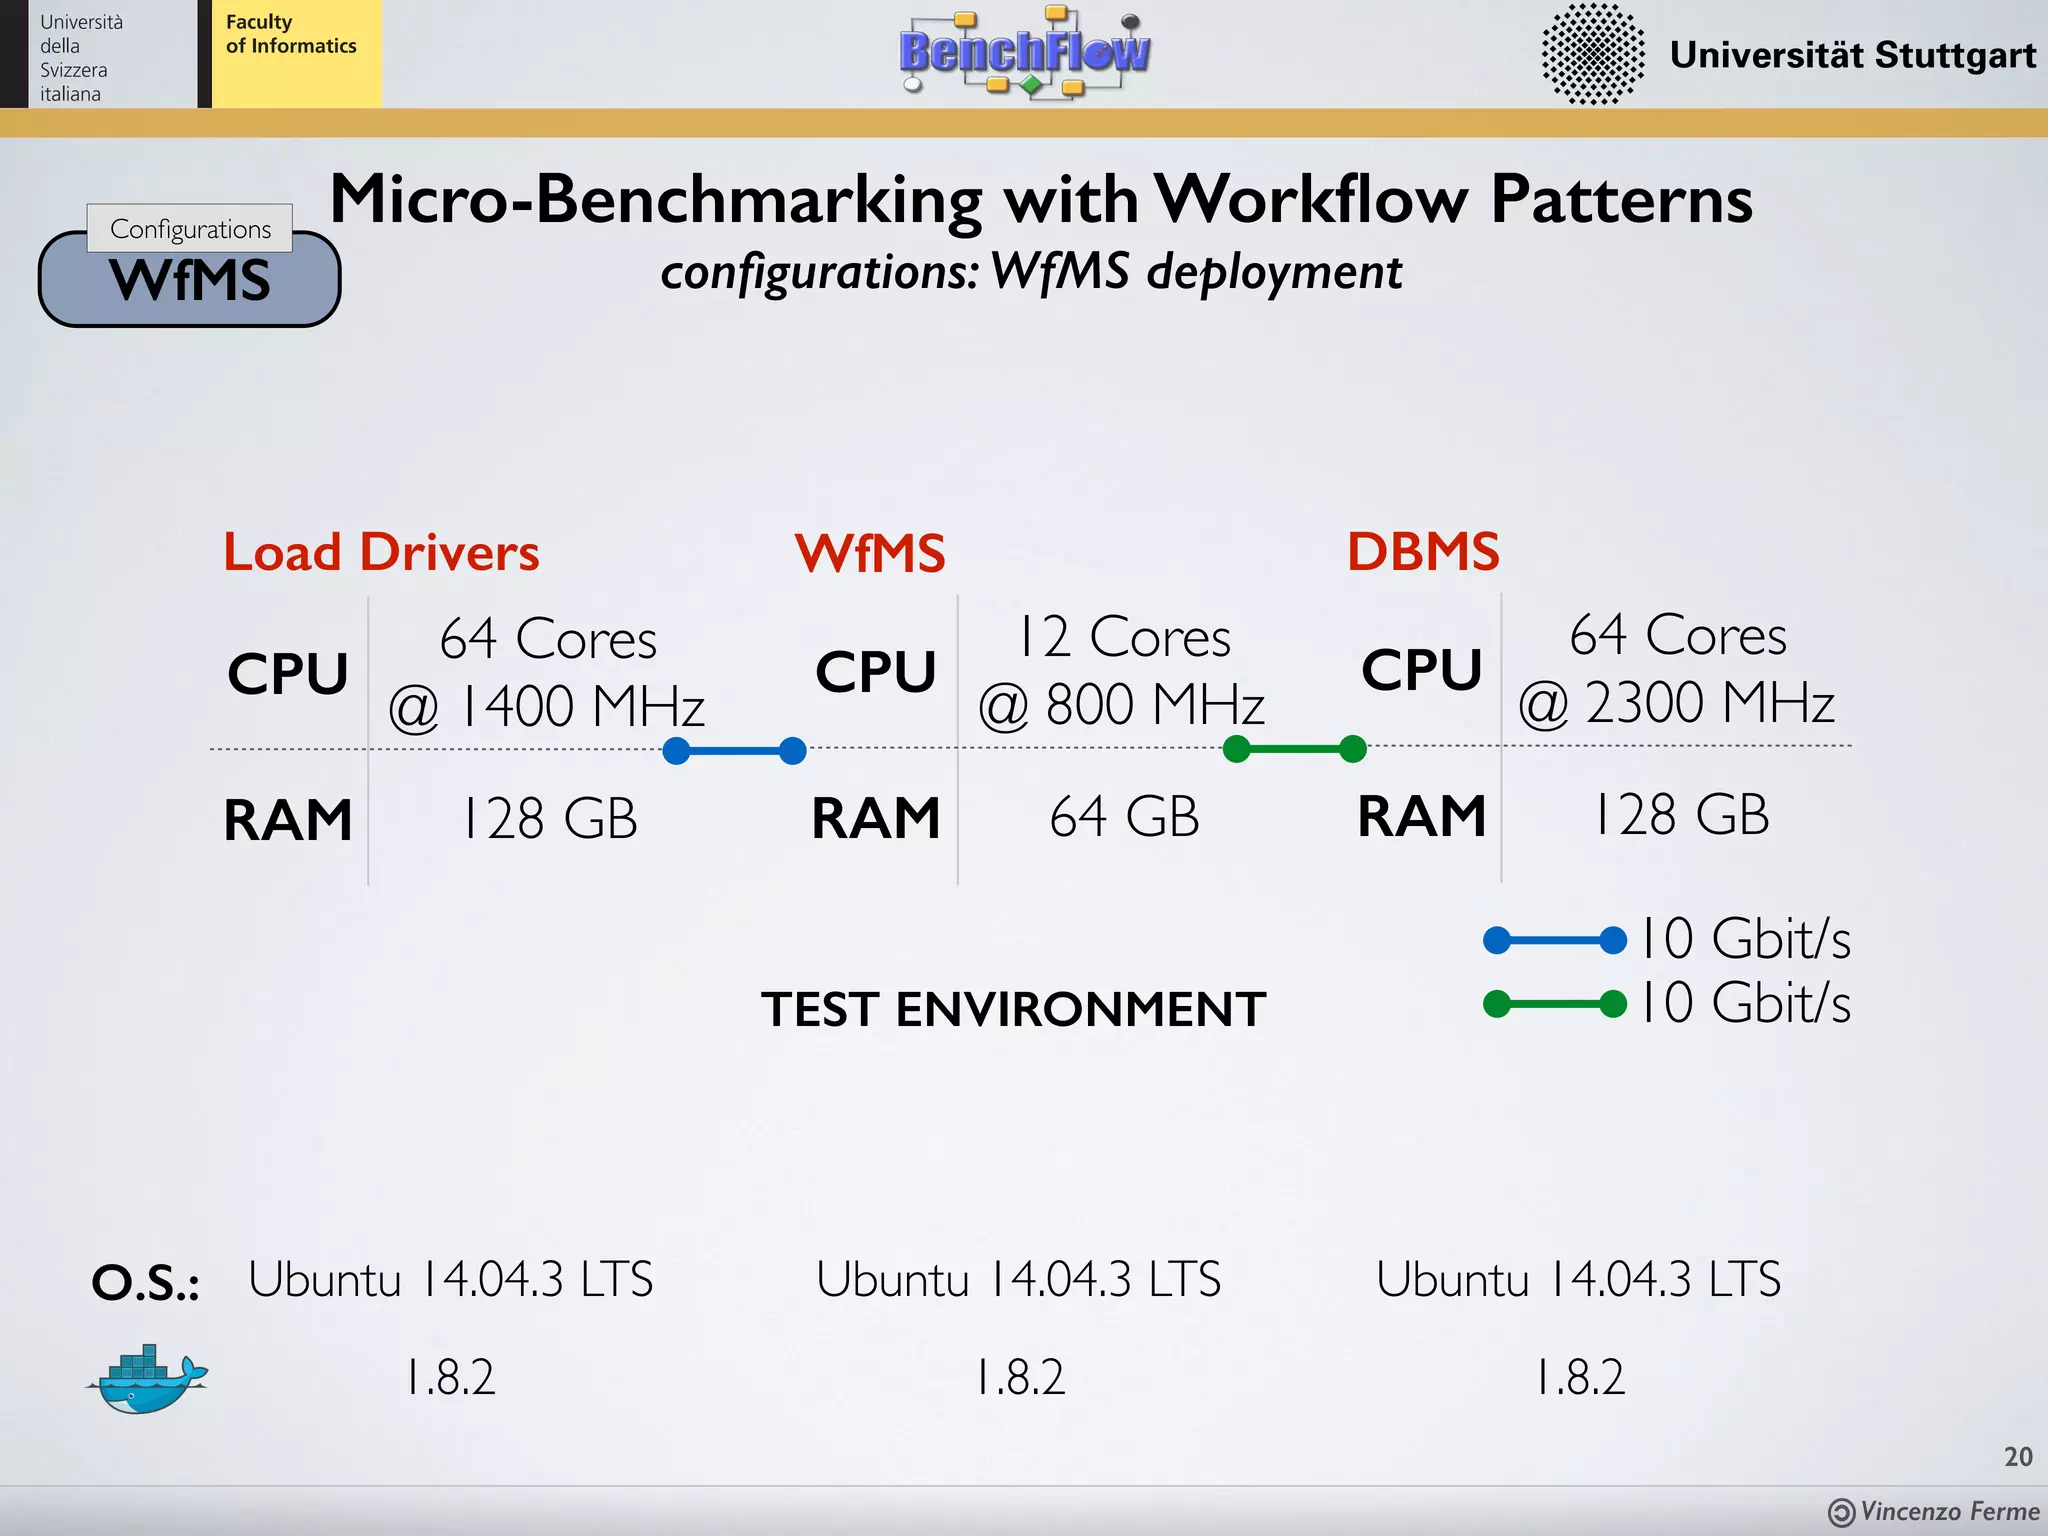Click the green legend 10 Gbit/s text
The width and height of the screenshot is (2048, 1536).
(1746, 1002)
